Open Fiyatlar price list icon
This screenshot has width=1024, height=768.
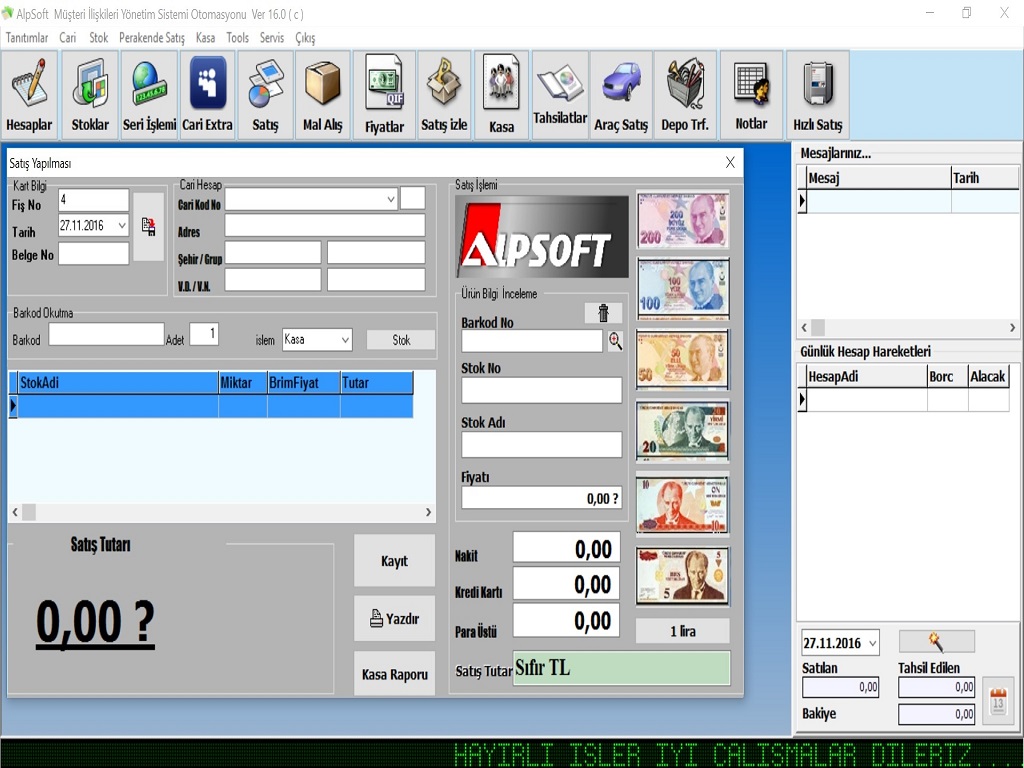(x=384, y=95)
